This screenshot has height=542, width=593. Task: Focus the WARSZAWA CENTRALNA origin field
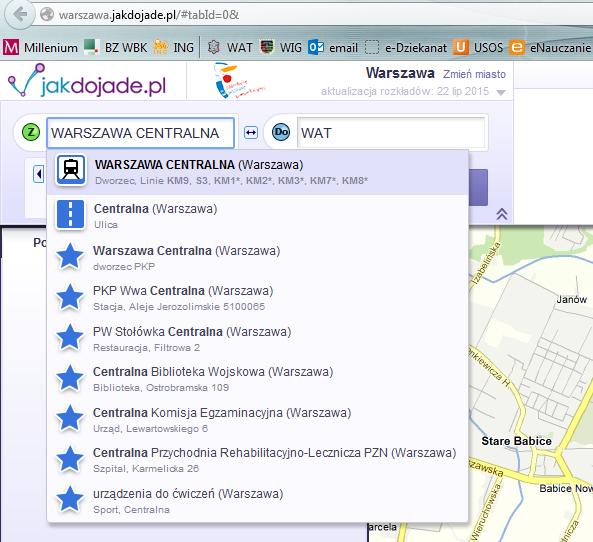(140, 133)
